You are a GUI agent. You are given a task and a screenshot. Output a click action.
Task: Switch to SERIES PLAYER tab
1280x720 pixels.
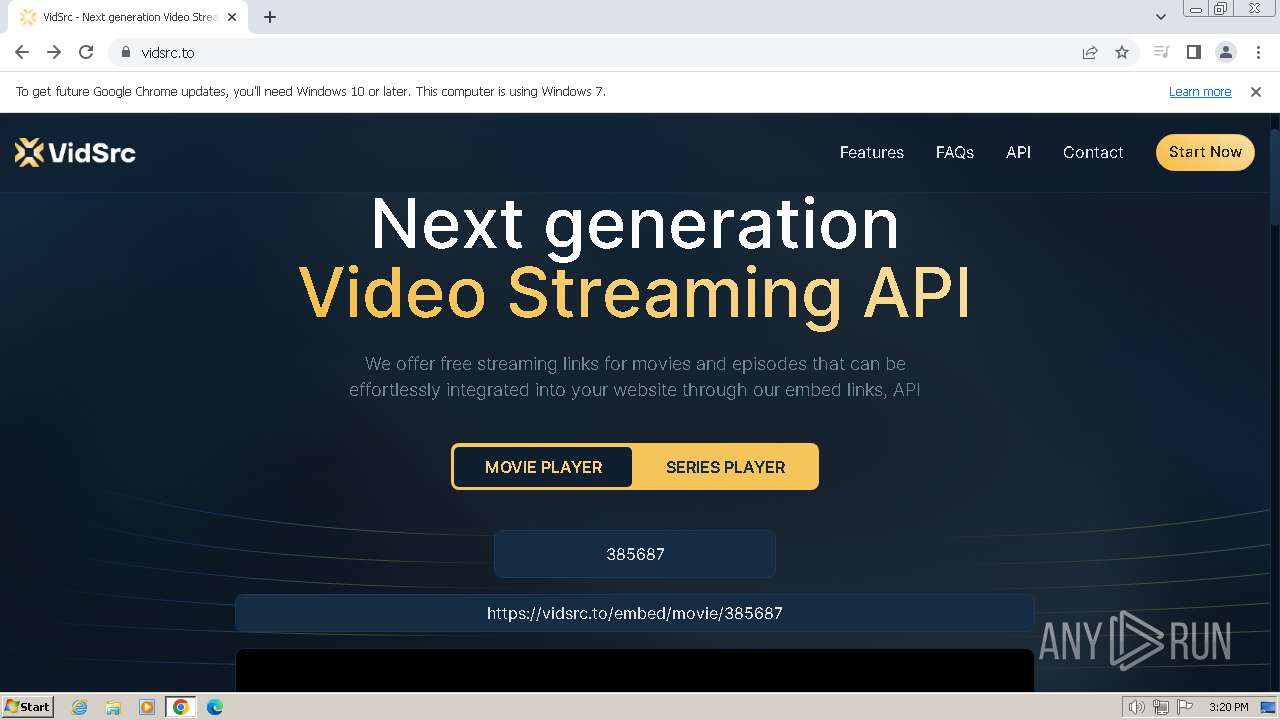725,467
